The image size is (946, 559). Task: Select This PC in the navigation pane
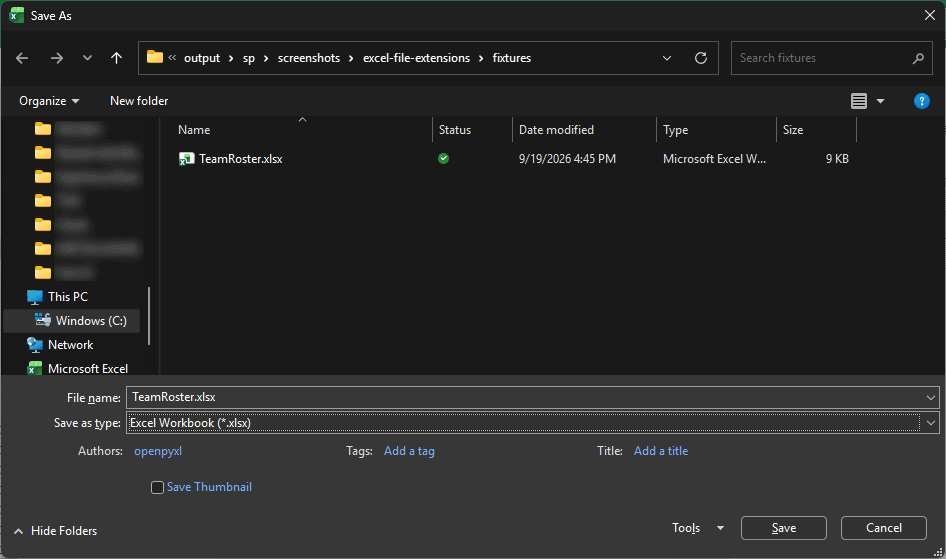click(68, 297)
